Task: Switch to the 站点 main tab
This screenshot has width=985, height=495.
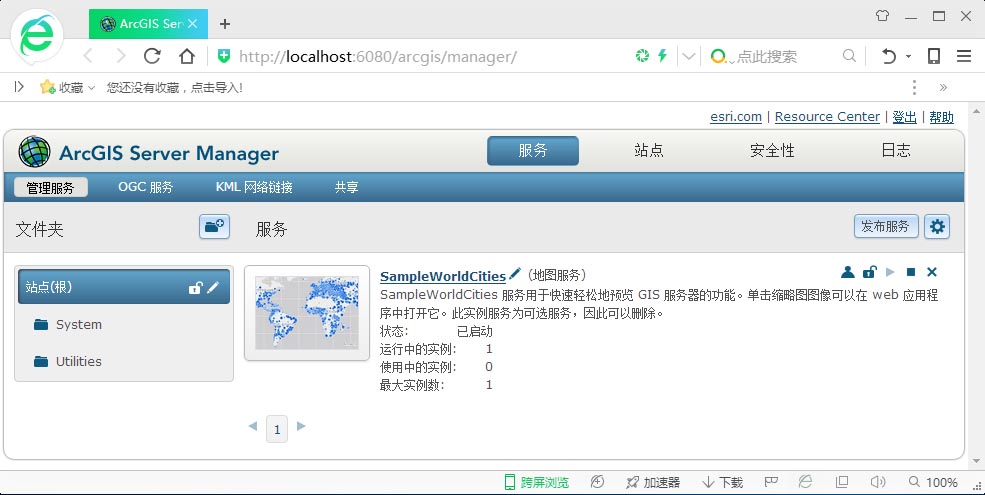Action: [x=649, y=151]
